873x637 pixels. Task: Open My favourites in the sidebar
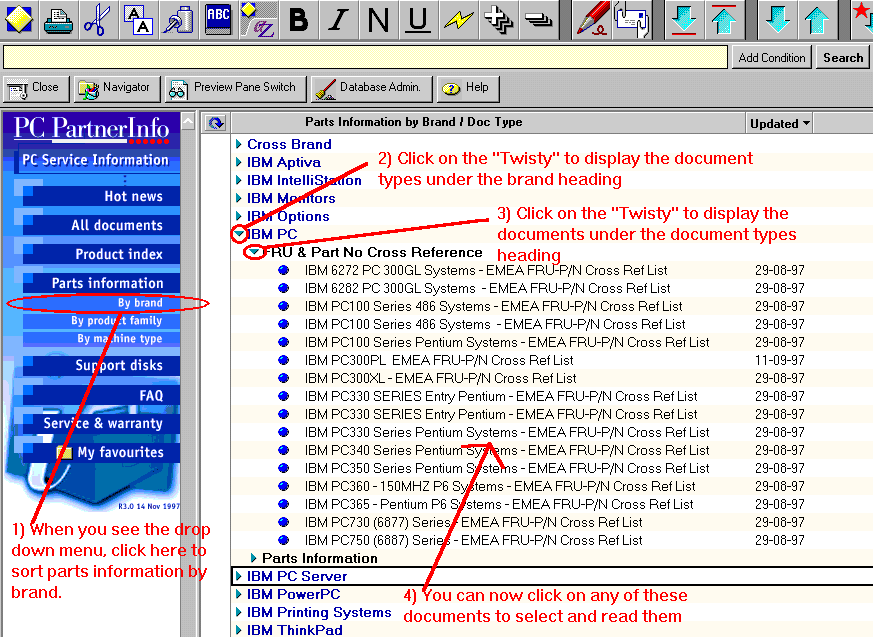[120, 452]
